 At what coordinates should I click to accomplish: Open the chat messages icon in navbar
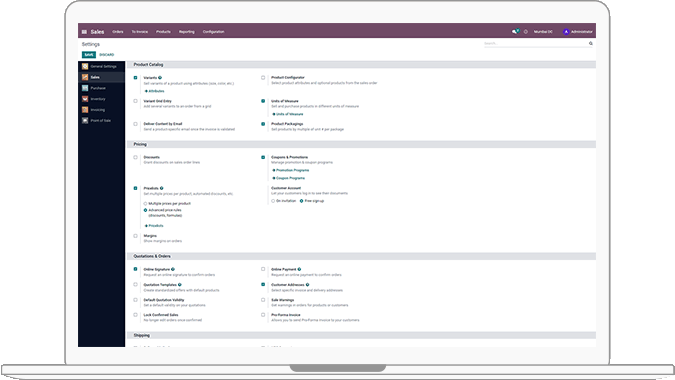pos(515,31)
